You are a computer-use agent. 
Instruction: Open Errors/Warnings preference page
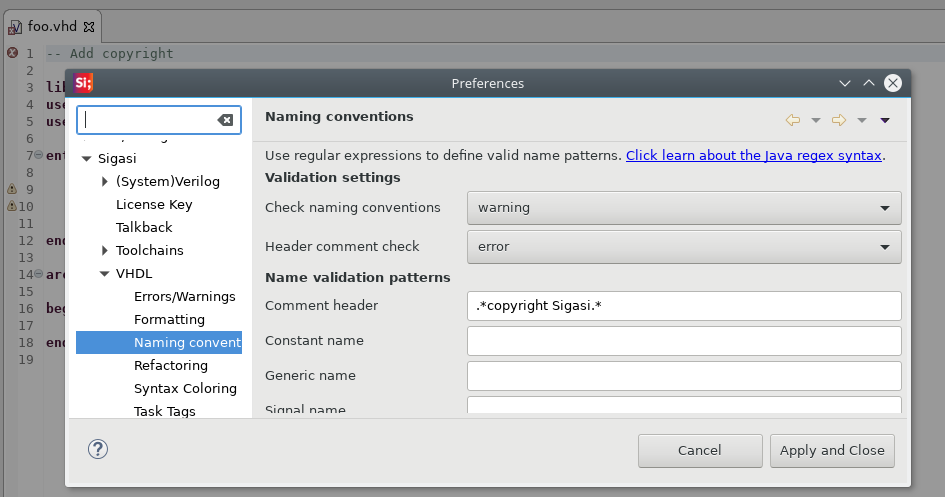(184, 296)
